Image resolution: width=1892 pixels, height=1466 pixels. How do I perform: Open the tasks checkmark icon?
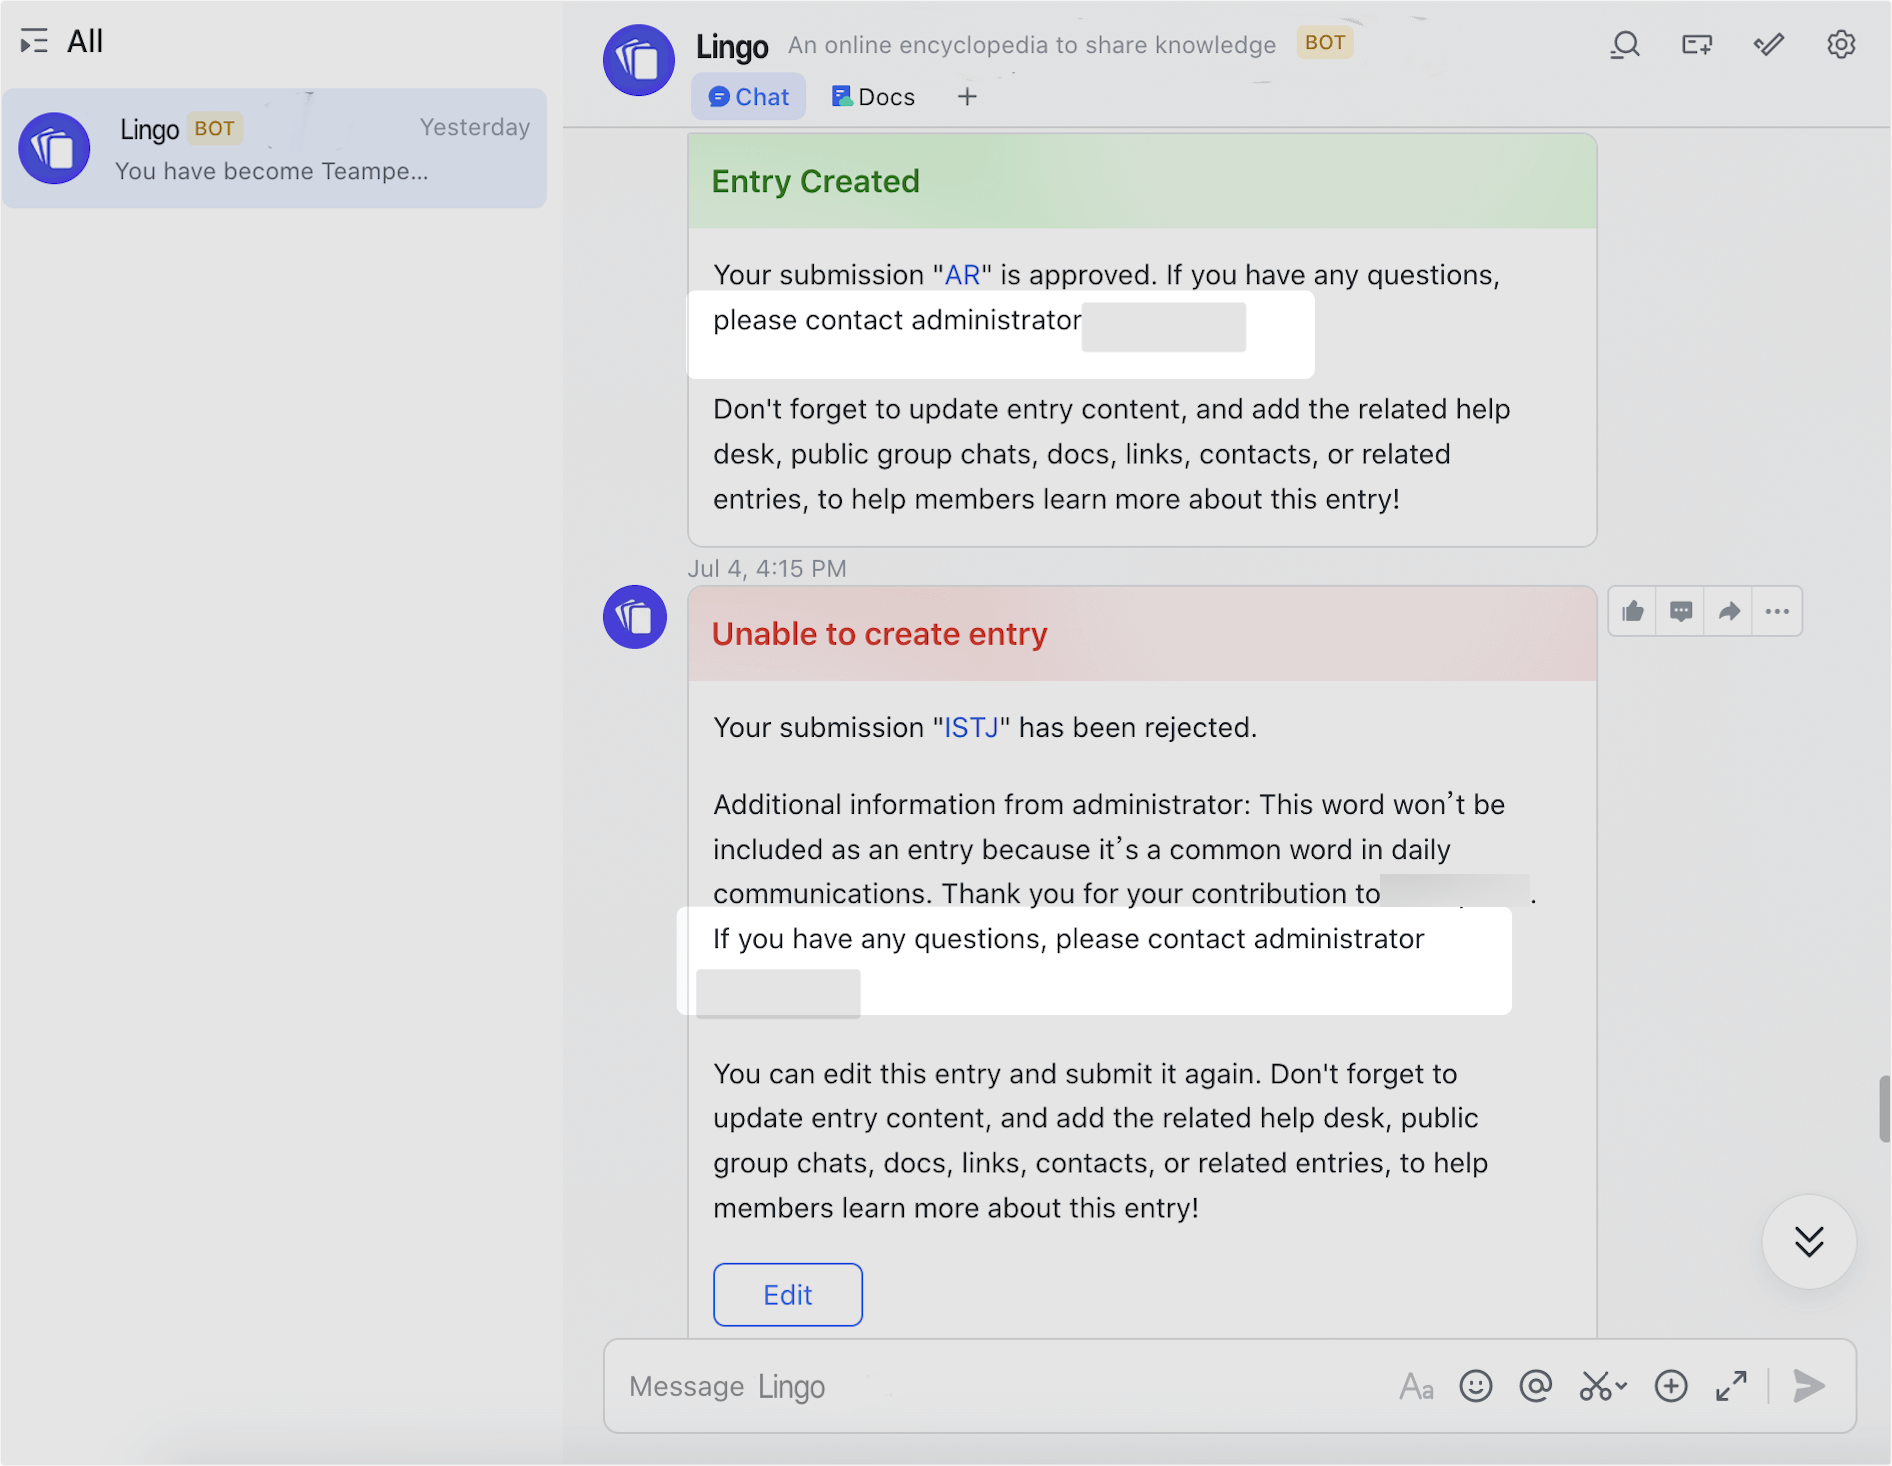(1769, 45)
